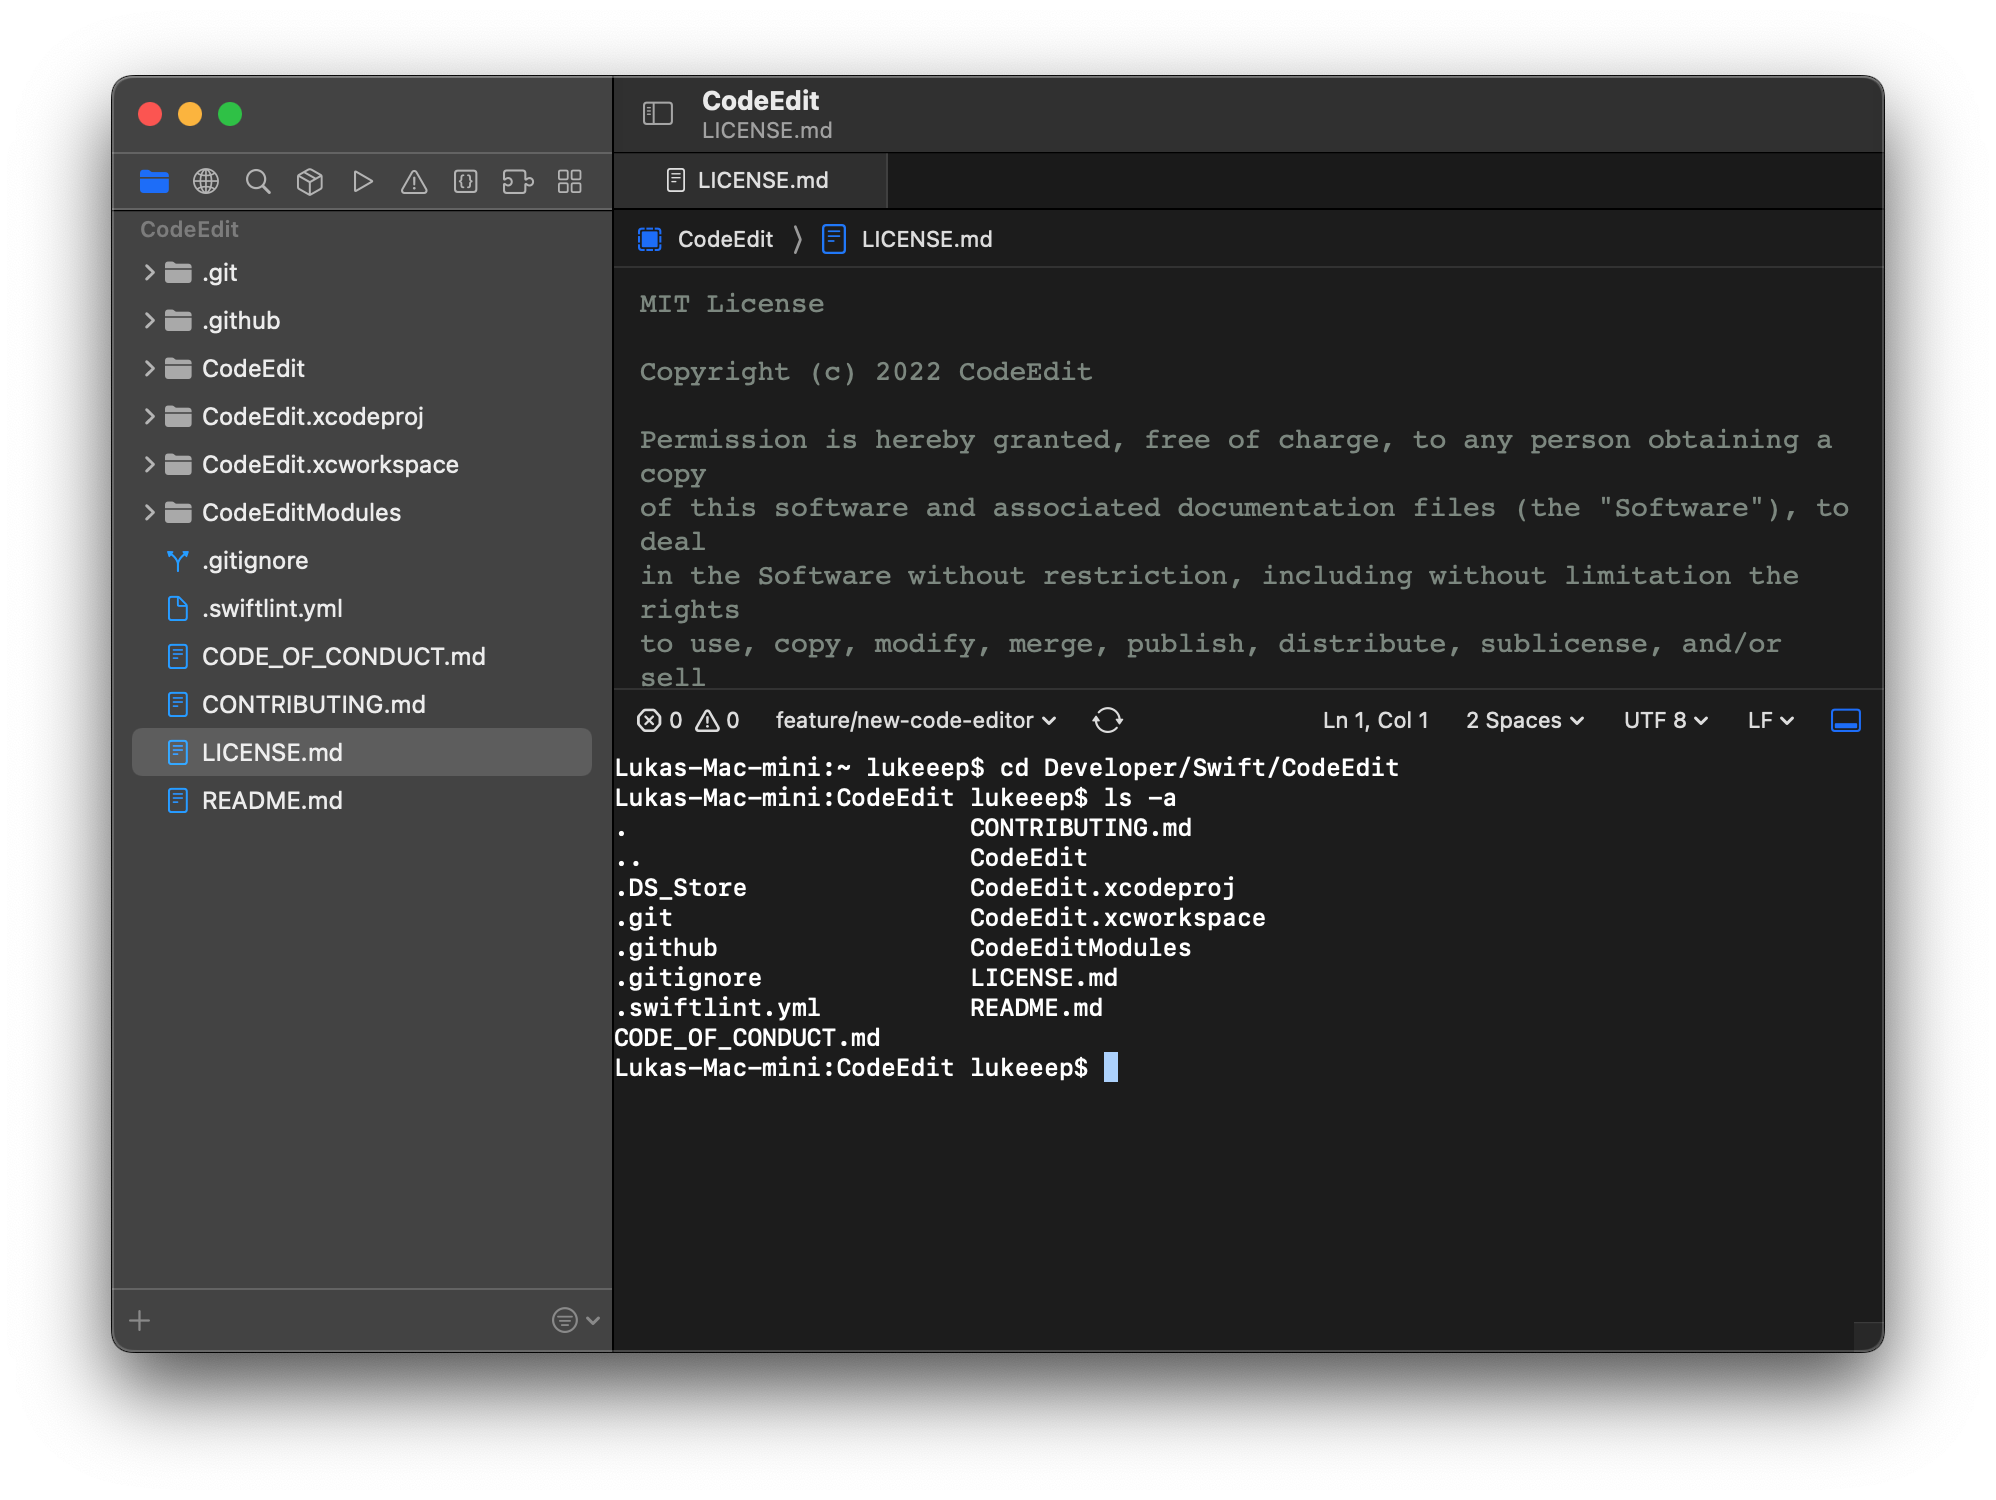1996x1500 pixels.
Task: Open the issue navigator warning icon
Action: [x=414, y=181]
